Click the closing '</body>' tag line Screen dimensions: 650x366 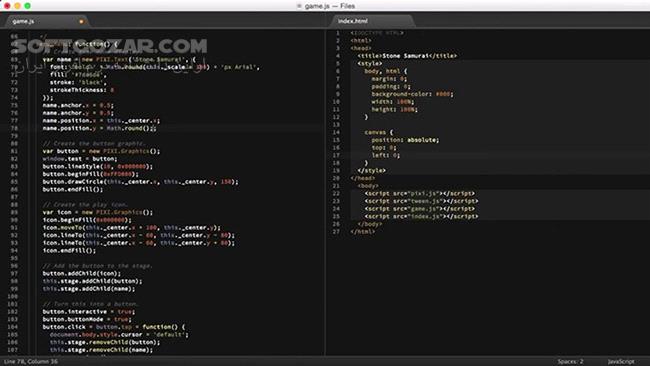(x=370, y=224)
